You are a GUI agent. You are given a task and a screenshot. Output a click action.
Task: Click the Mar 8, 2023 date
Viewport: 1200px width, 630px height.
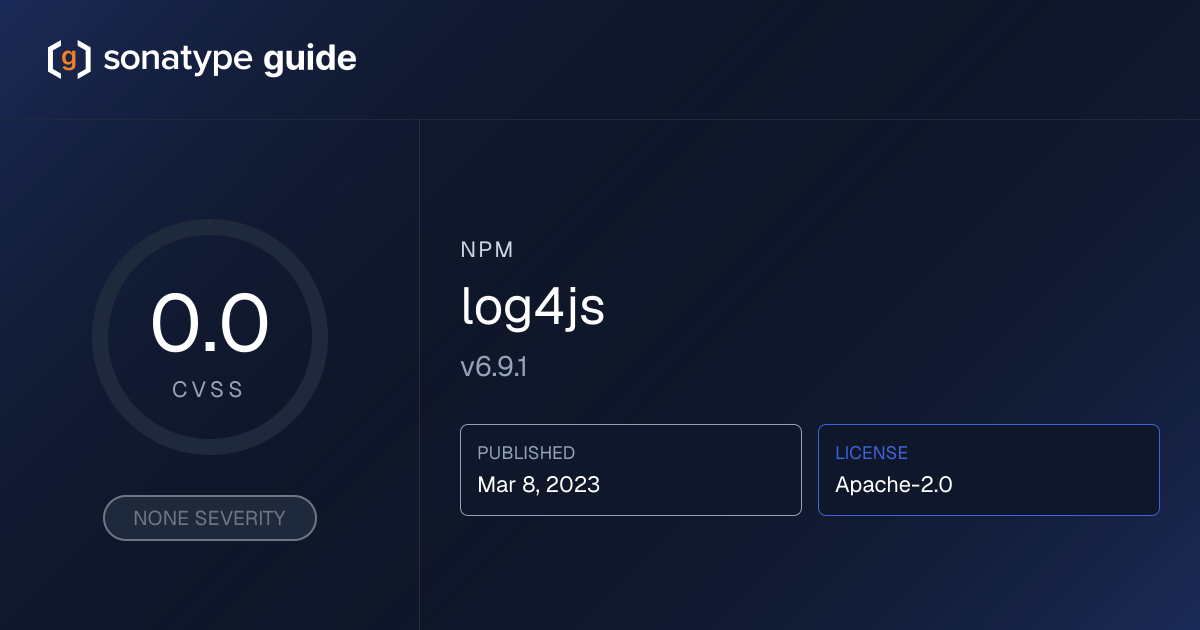click(538, 485)
